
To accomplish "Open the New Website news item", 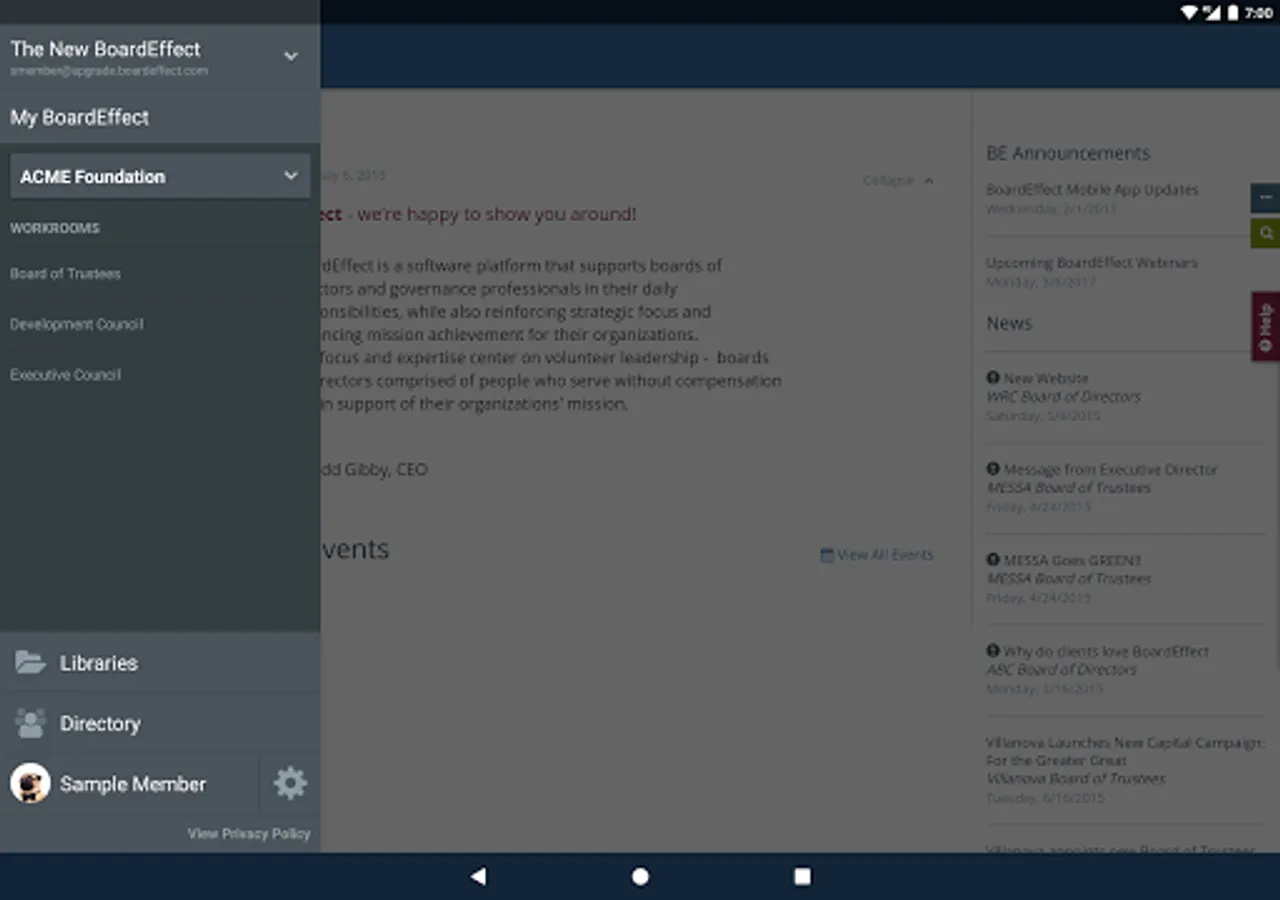I will click(1046, 378).
